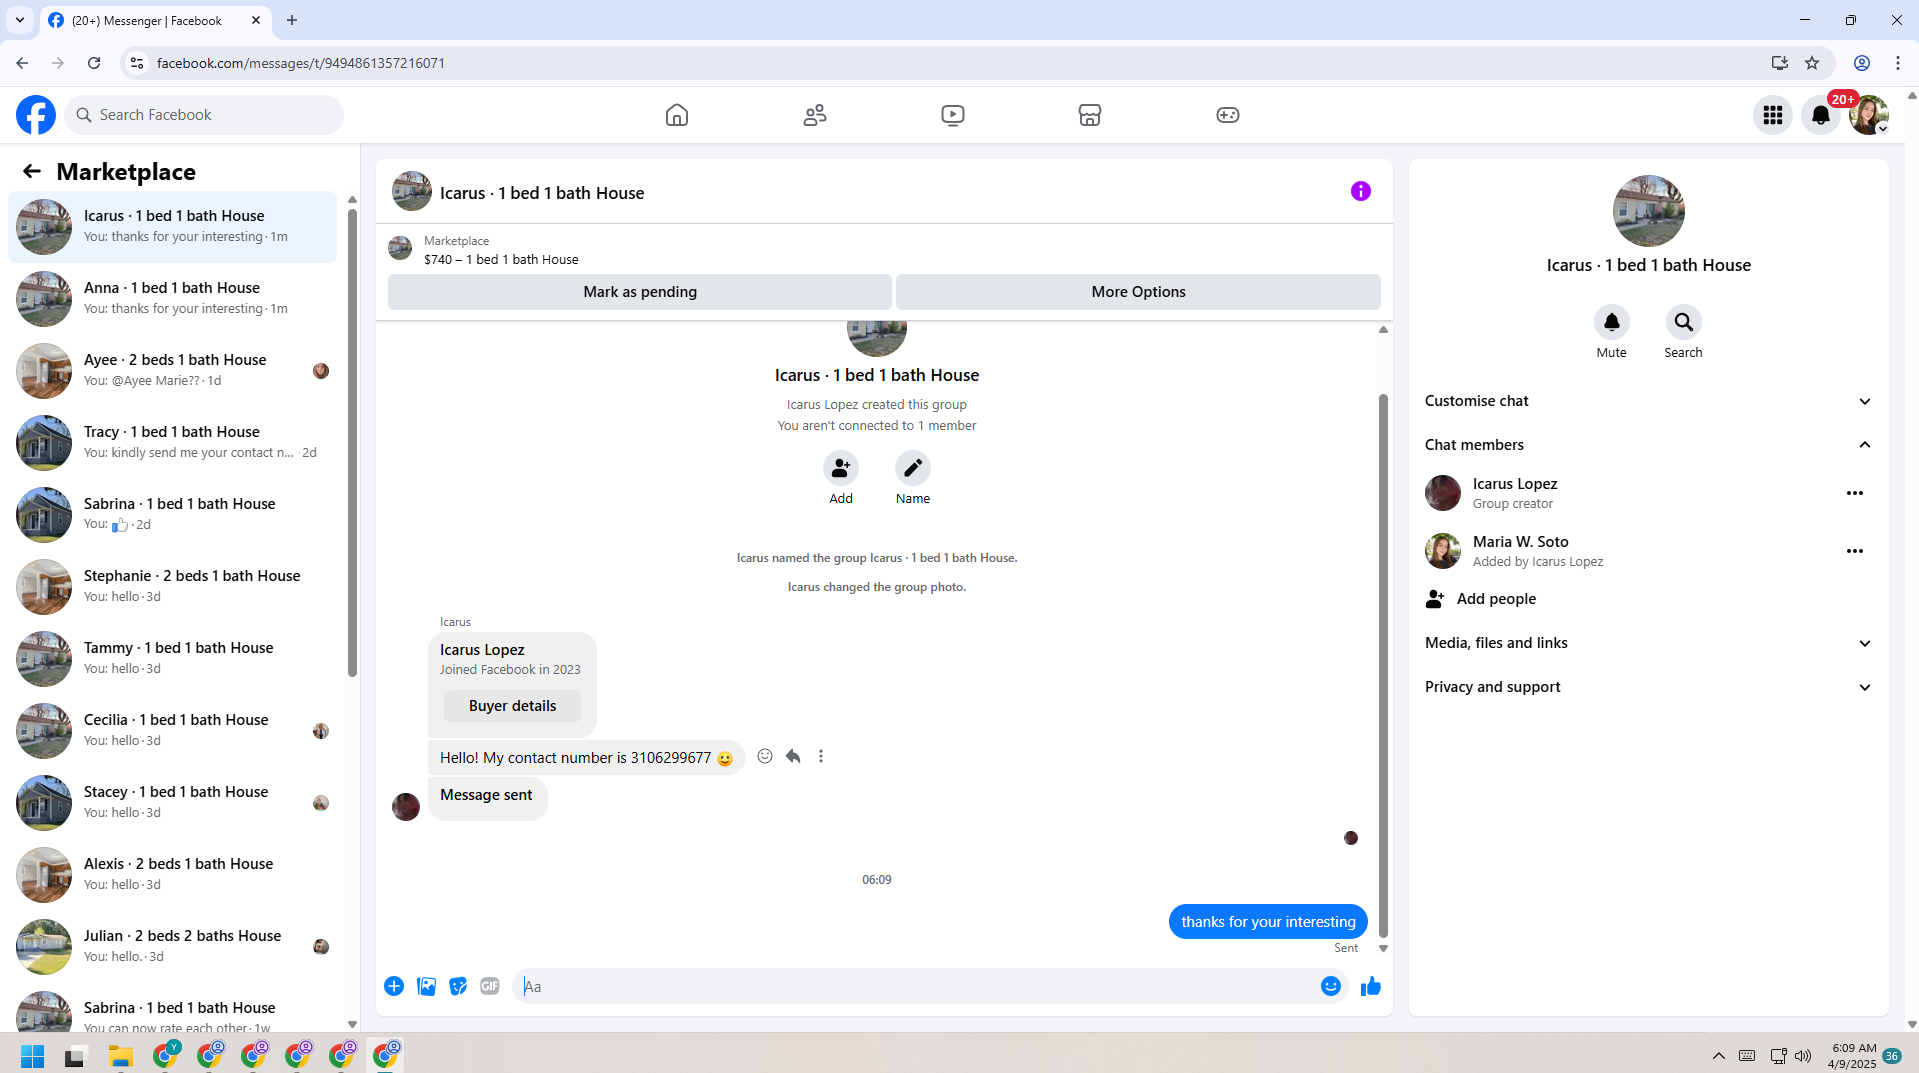Reload the page with the refresh button

[94, 63]
